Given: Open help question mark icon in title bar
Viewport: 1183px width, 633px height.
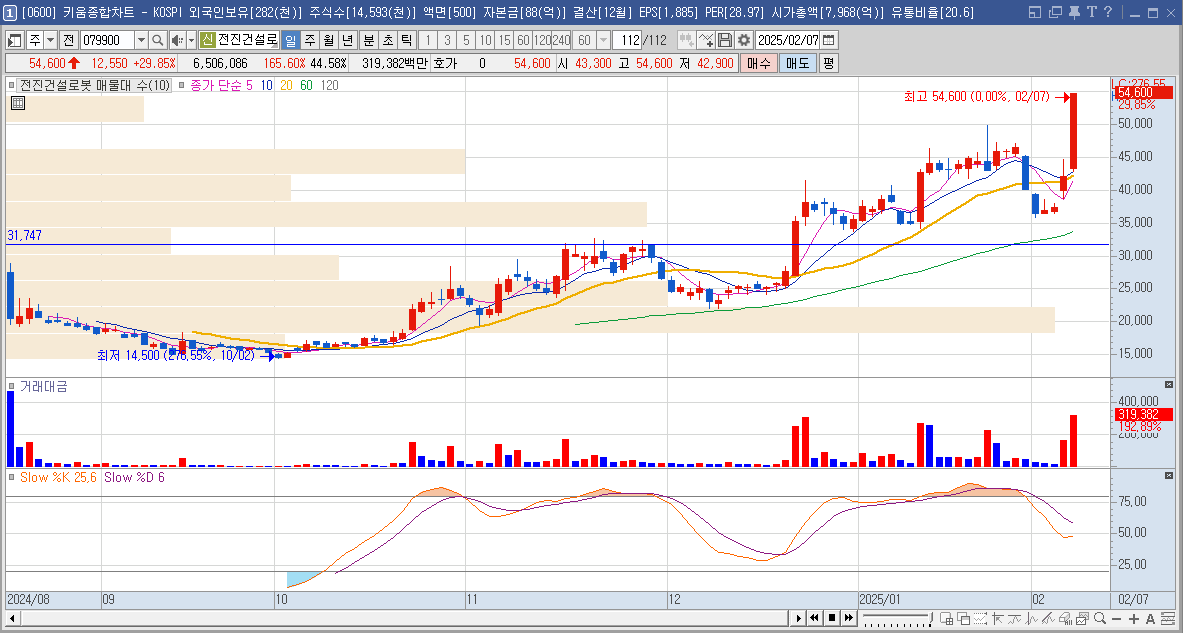Looking at the screenshot, I should [1108, 11].
